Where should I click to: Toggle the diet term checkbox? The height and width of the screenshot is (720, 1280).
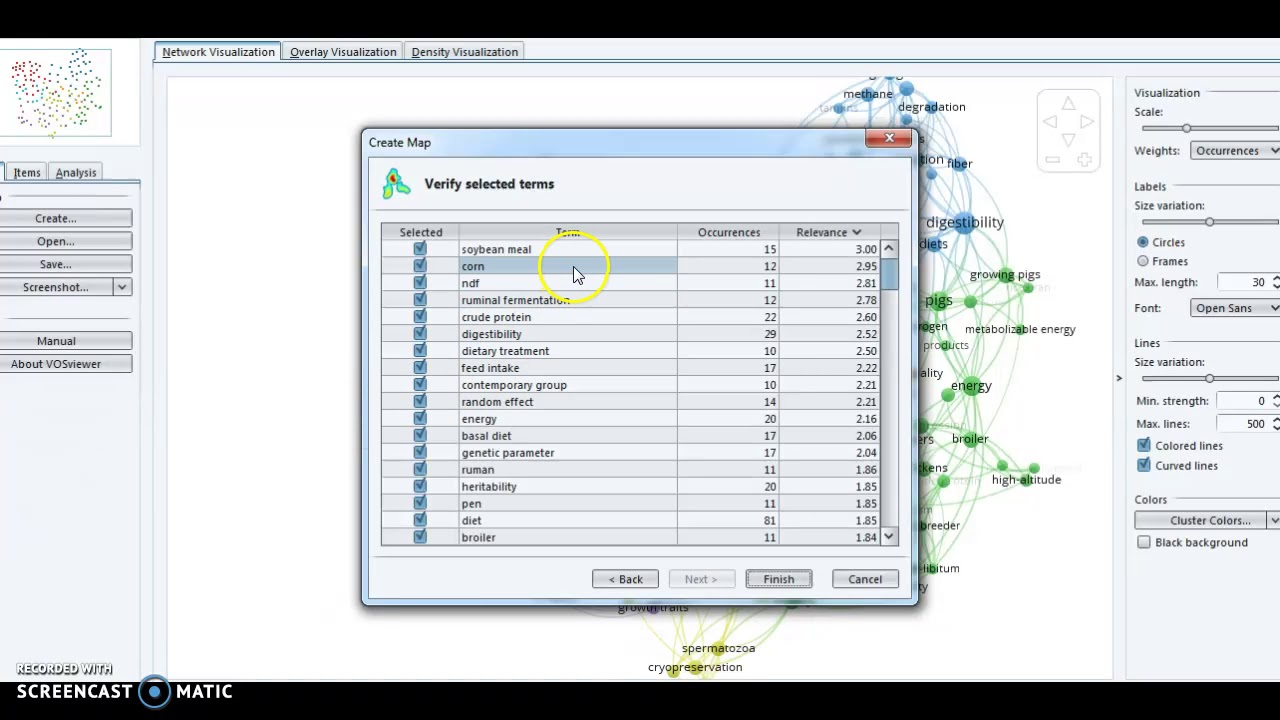(420, 520)
